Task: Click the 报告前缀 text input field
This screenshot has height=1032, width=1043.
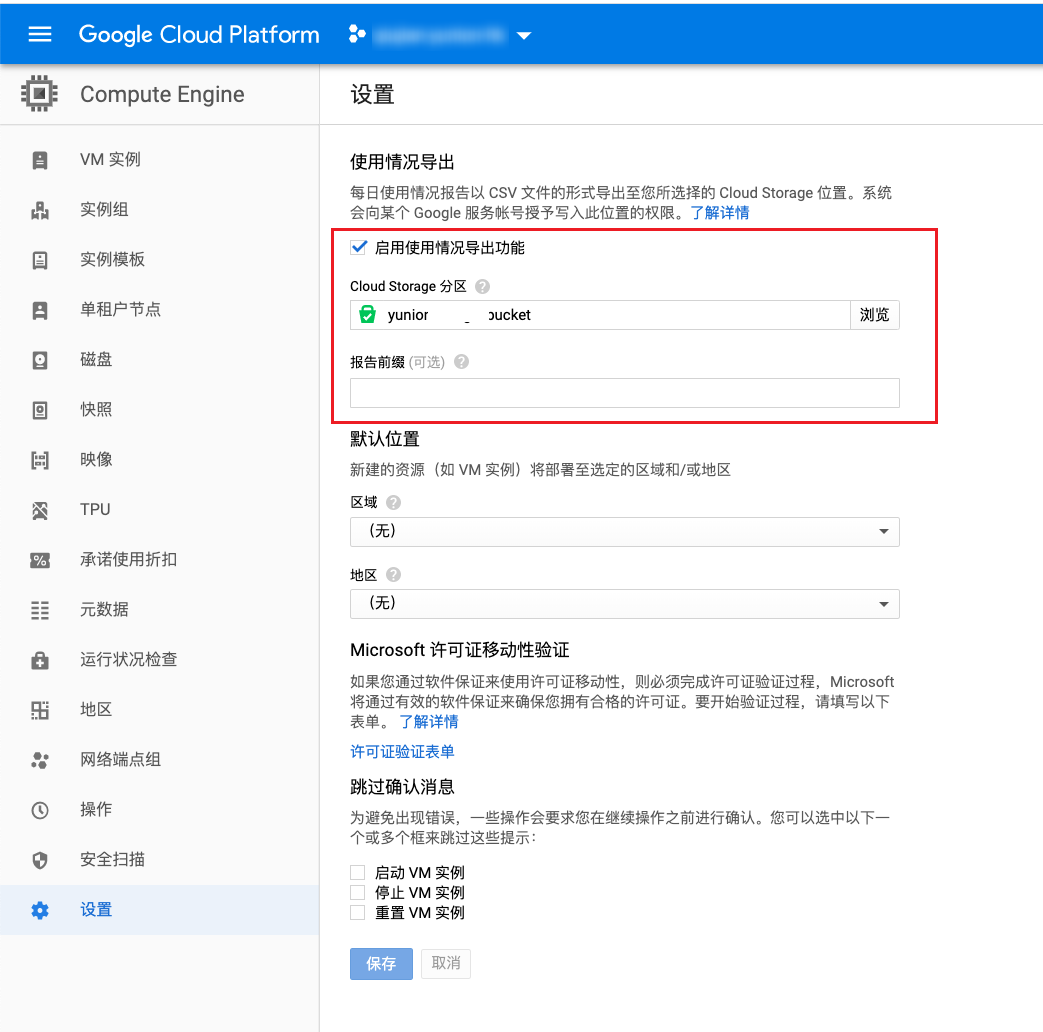Action: 624,393
